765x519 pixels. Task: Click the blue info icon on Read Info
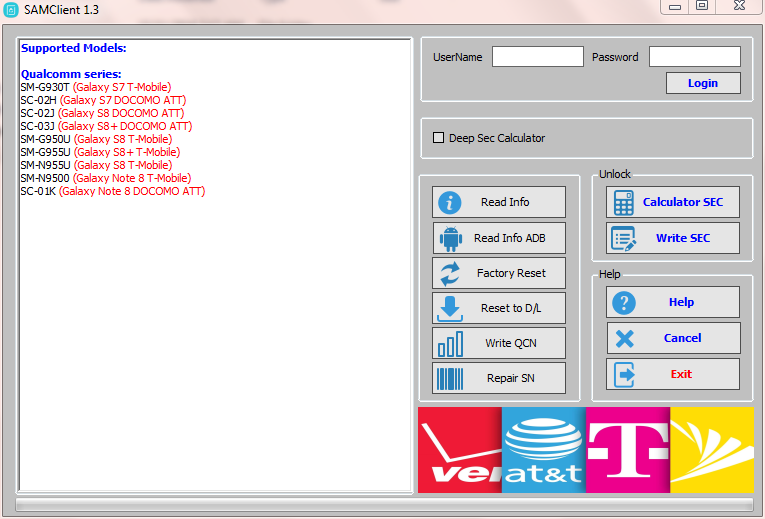[449, 202]
